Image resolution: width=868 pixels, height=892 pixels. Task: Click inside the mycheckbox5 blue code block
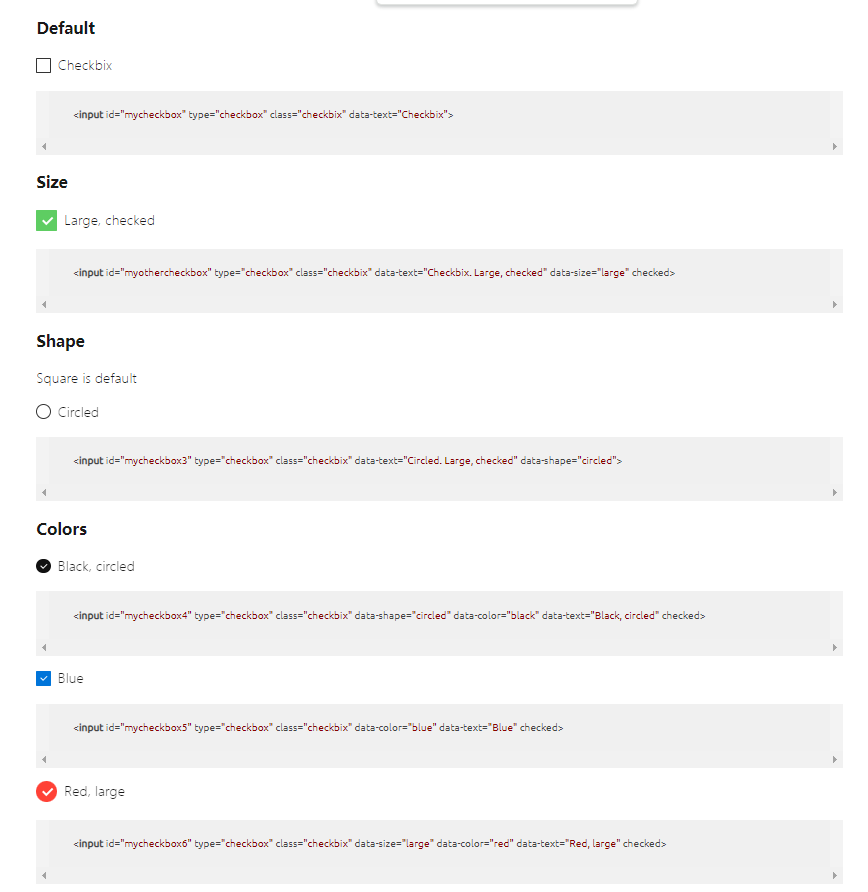coord(439,736)
